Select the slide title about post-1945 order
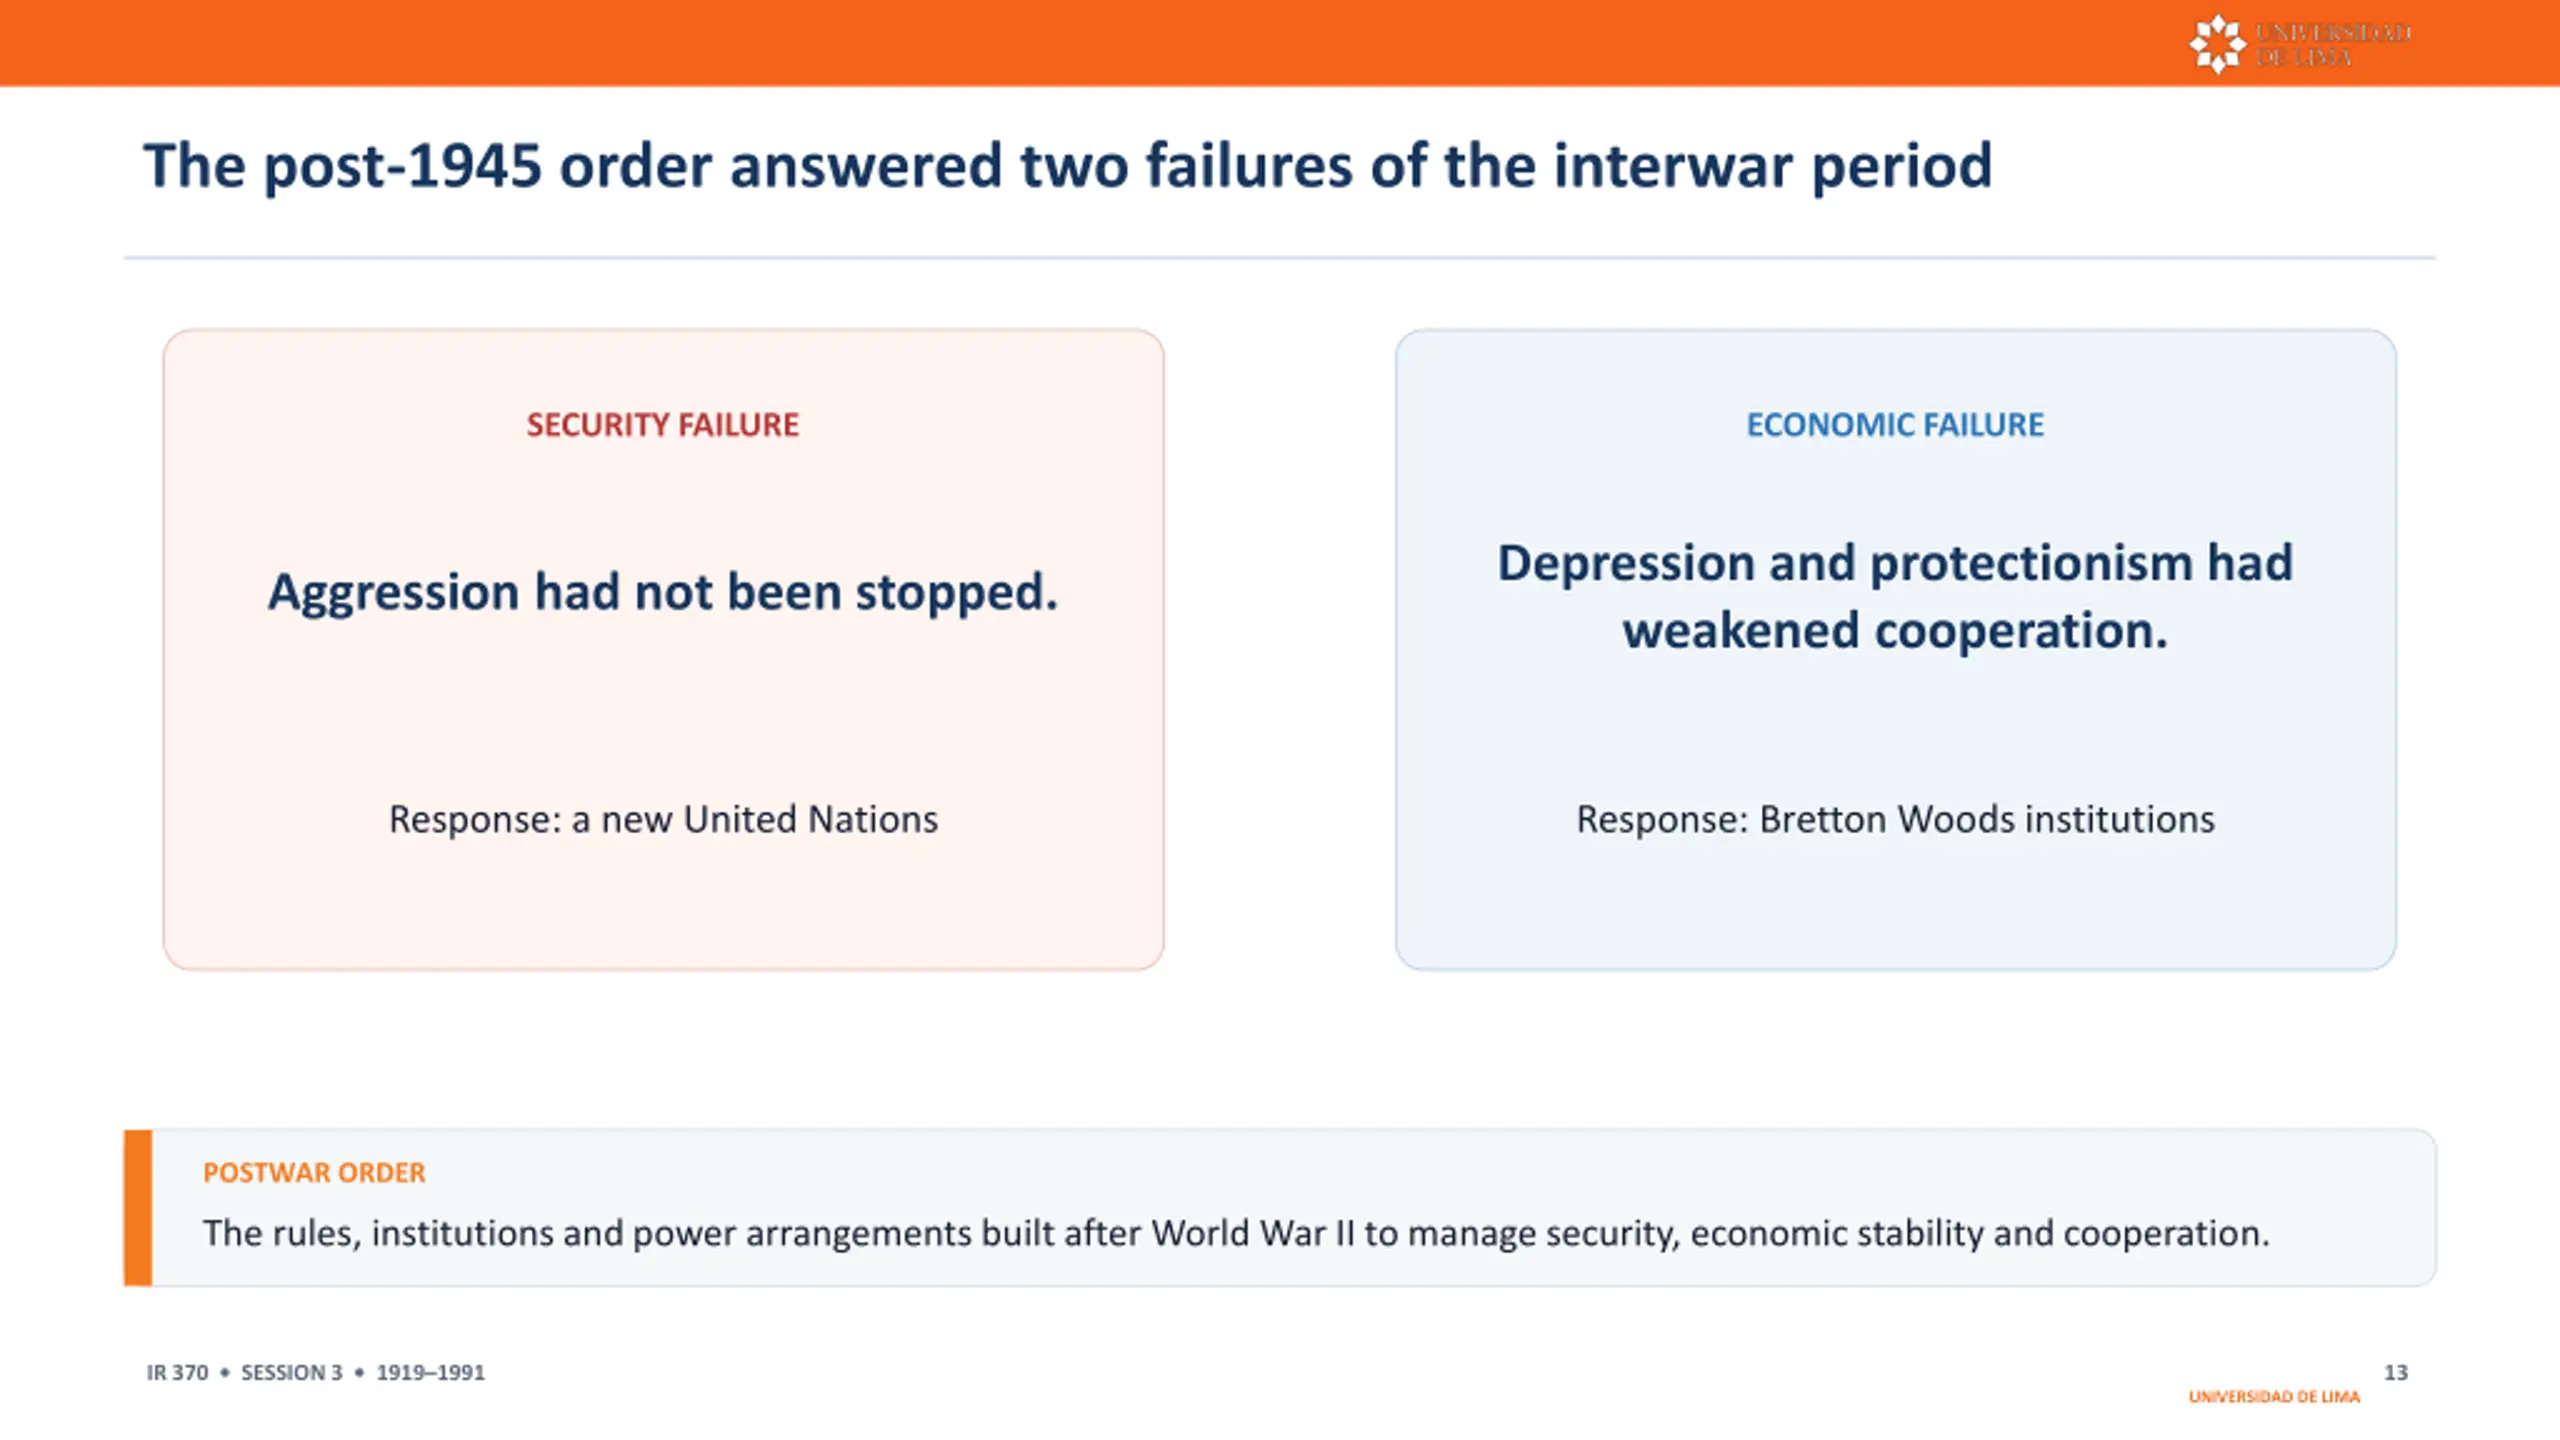 [1068, 165]
